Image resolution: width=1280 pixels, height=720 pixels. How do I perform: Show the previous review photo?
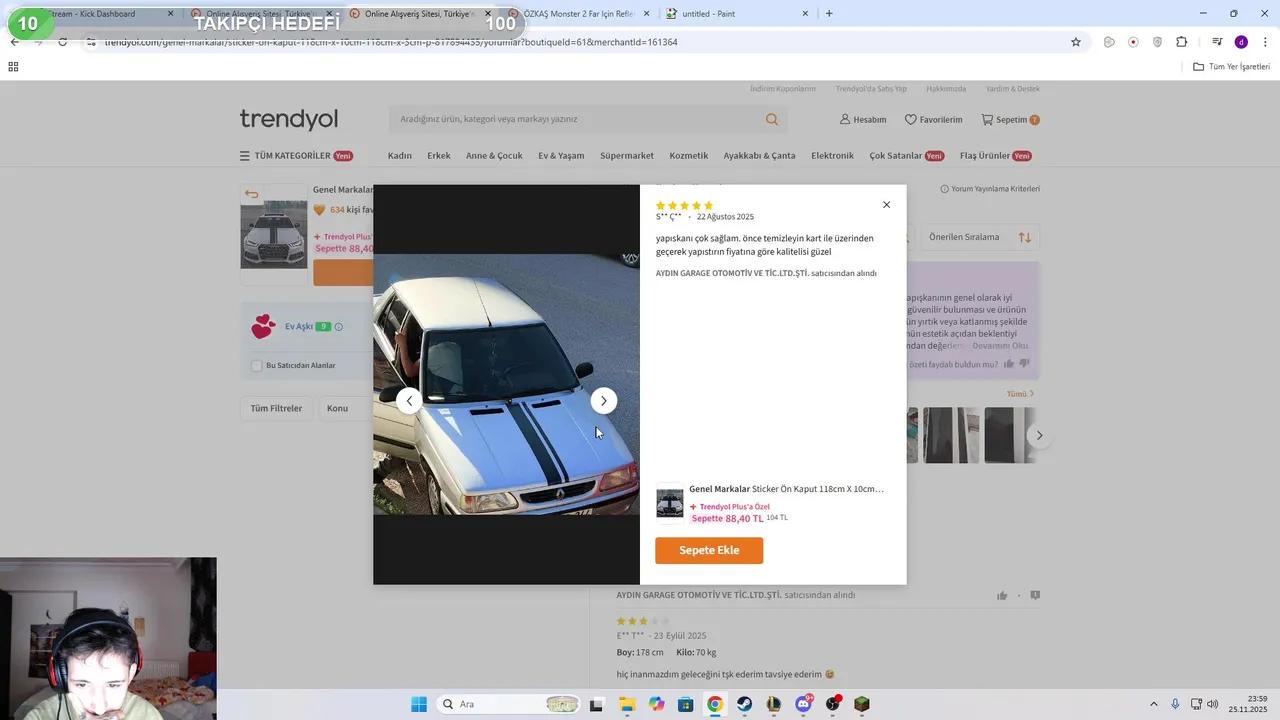(x=409, y=401)
